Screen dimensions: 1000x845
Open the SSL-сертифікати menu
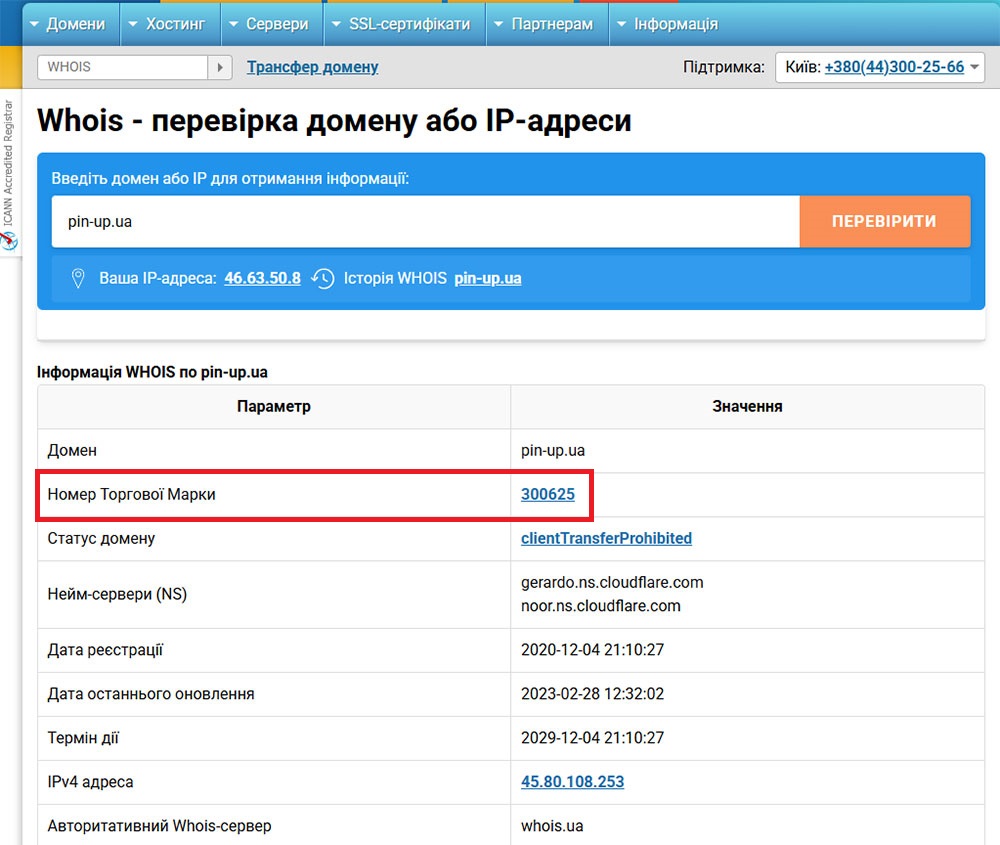(399, 24)
